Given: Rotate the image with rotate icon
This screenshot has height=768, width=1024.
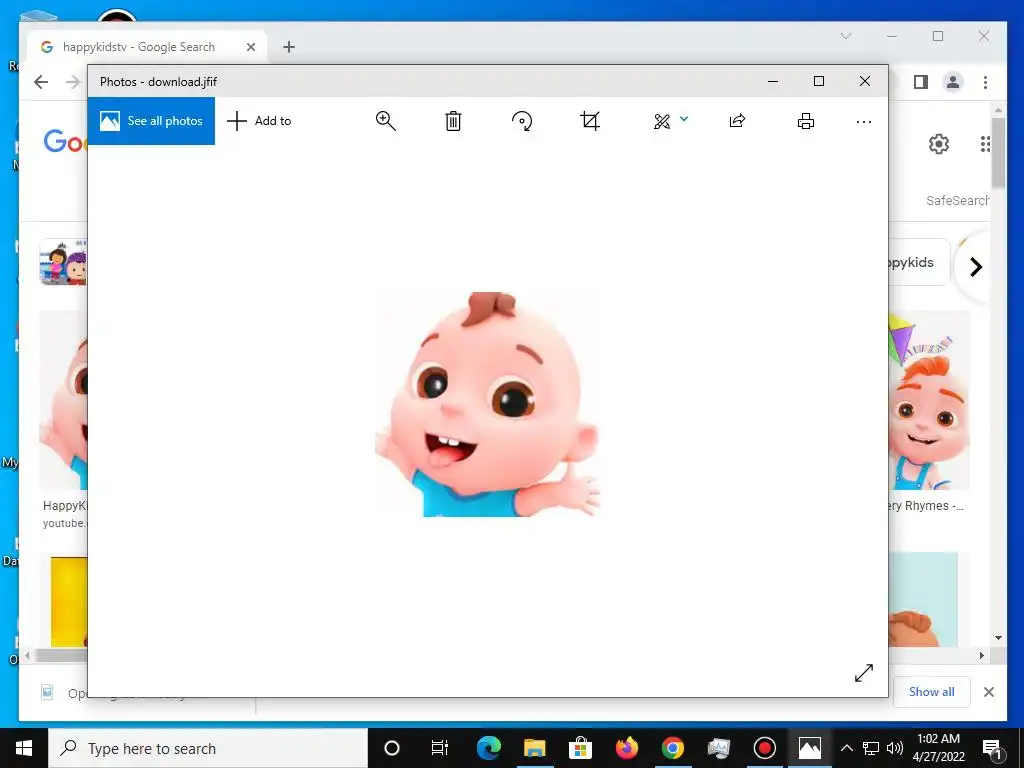Looking at the screenshot, I should [x=522, y=121].
